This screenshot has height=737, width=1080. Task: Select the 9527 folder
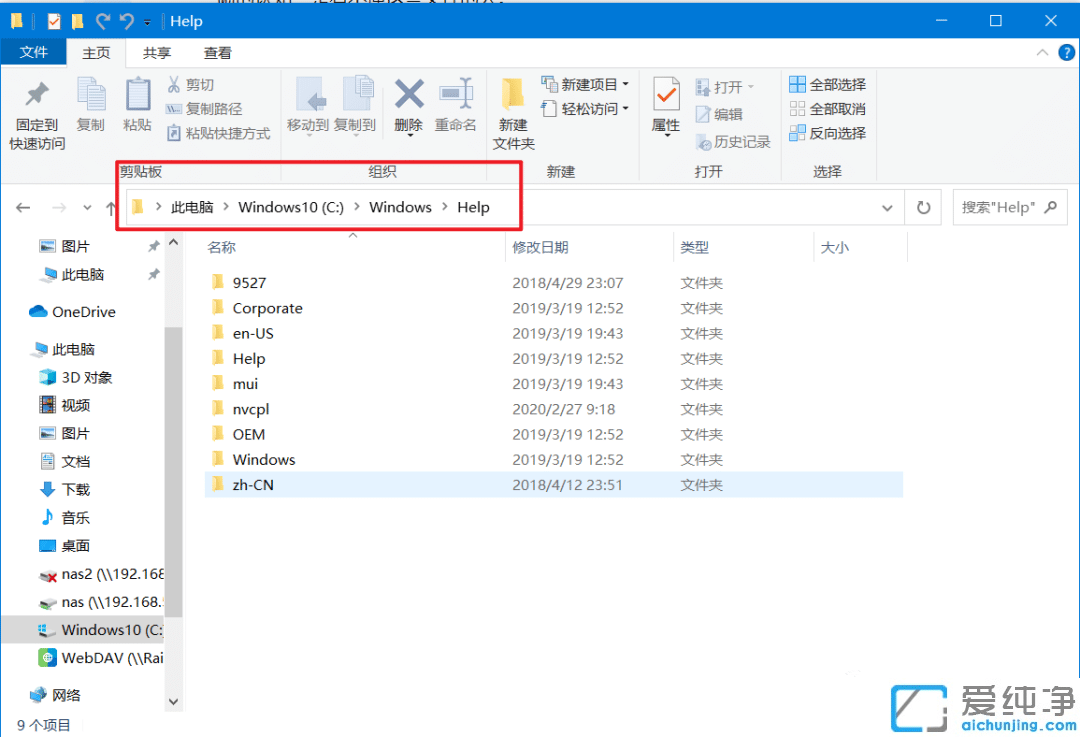[x=554, y=283]
